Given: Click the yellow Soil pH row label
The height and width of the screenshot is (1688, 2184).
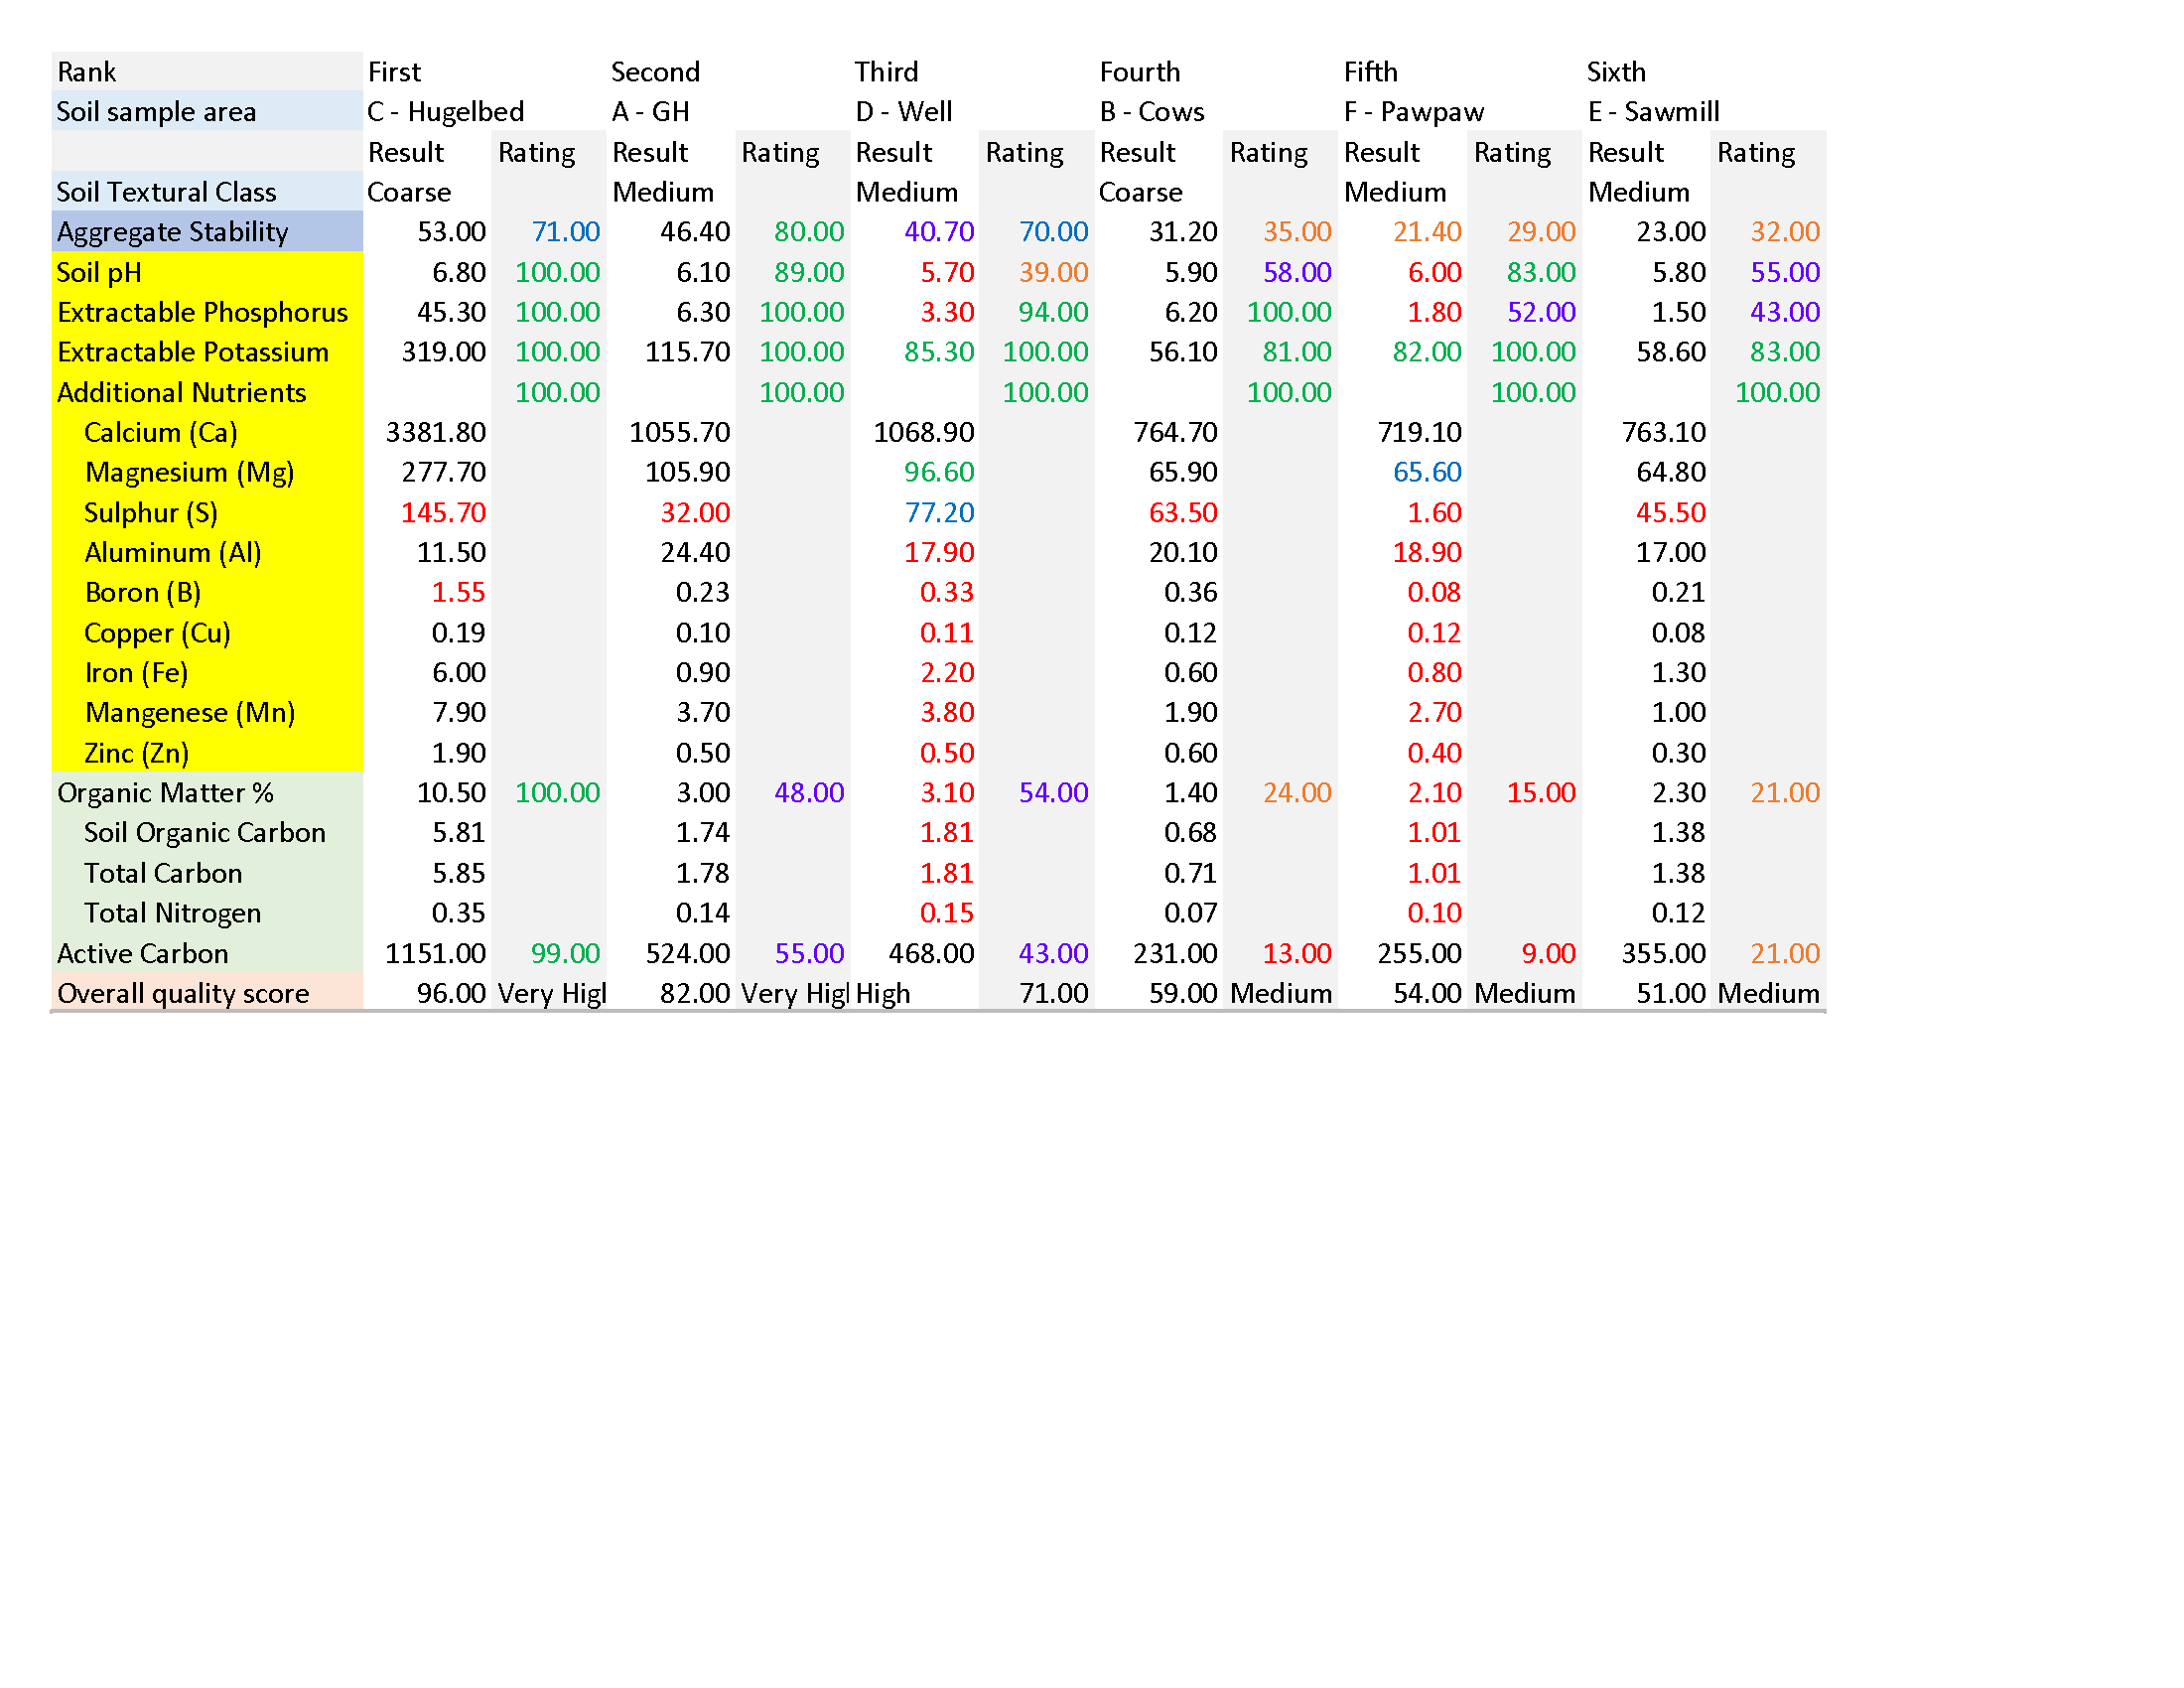Looking at the screenshot, I should coord(99,272).
